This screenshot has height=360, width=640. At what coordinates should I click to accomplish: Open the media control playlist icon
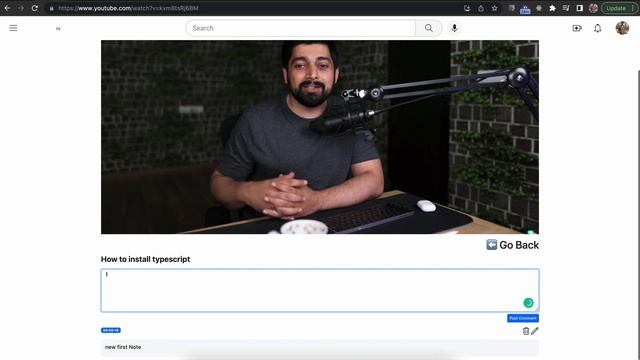(x=566, y=8)
